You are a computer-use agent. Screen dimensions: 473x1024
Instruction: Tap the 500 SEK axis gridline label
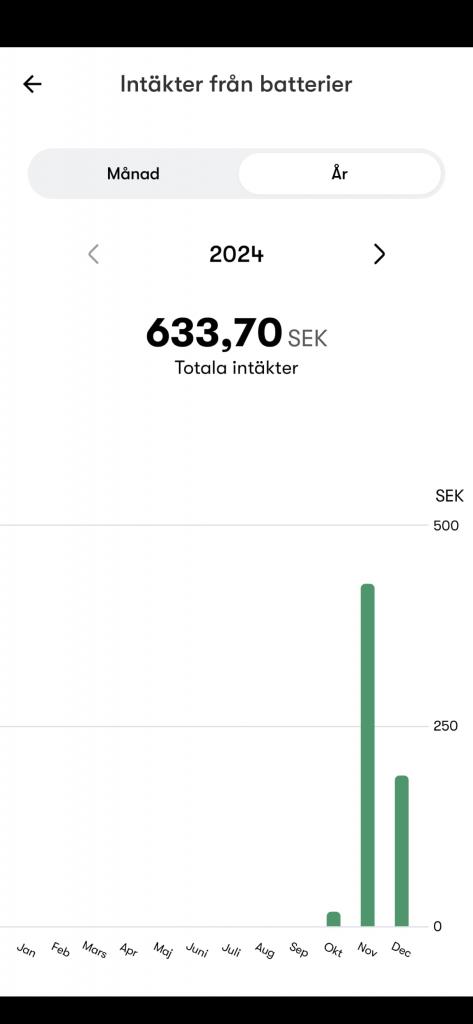point(446,525)
